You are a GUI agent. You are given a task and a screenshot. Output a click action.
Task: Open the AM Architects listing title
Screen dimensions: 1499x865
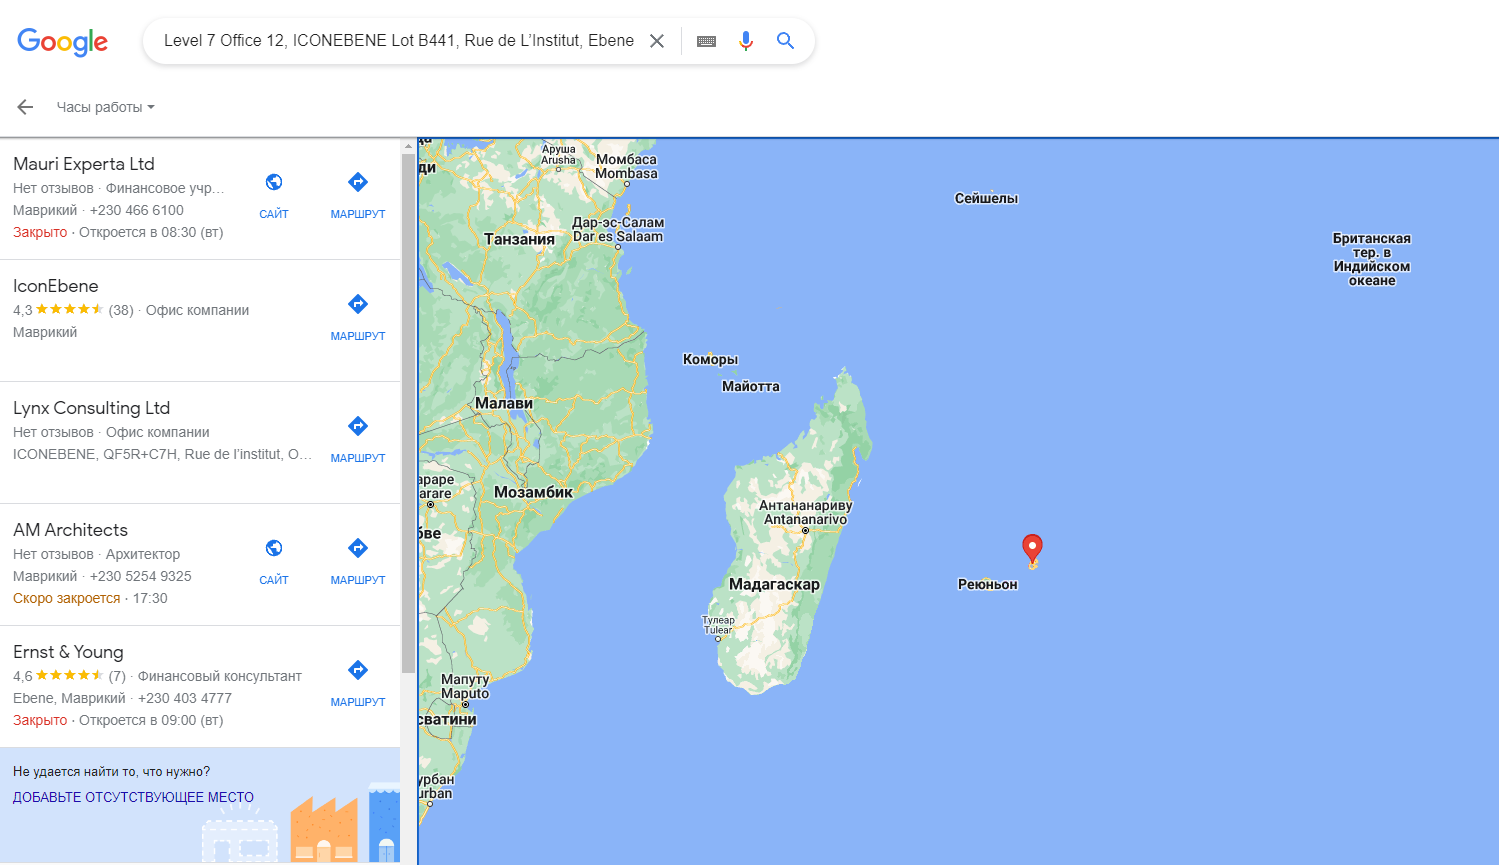(71, 530)
